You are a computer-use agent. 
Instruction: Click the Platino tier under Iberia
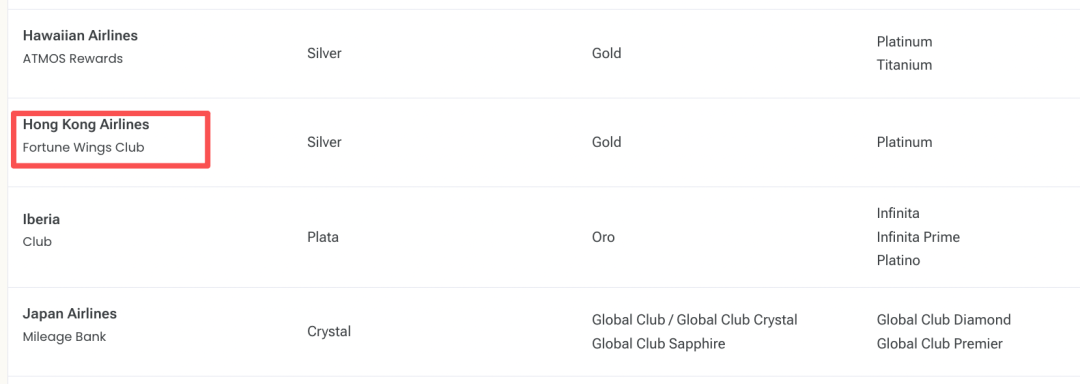[899, 261]
